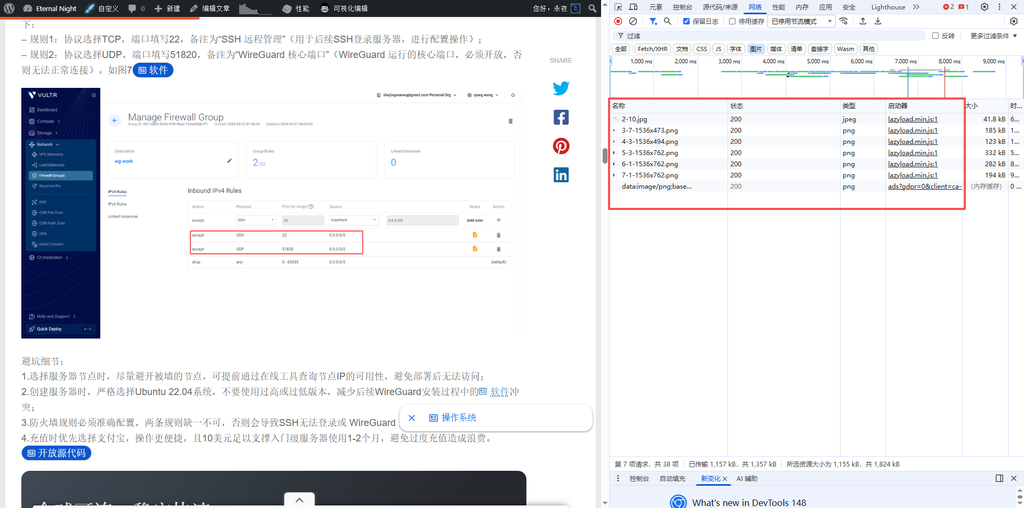The width and height of the screenshot is (1024, 508).
Task: Open network conditions wifi icon
Action: point(844,21)
